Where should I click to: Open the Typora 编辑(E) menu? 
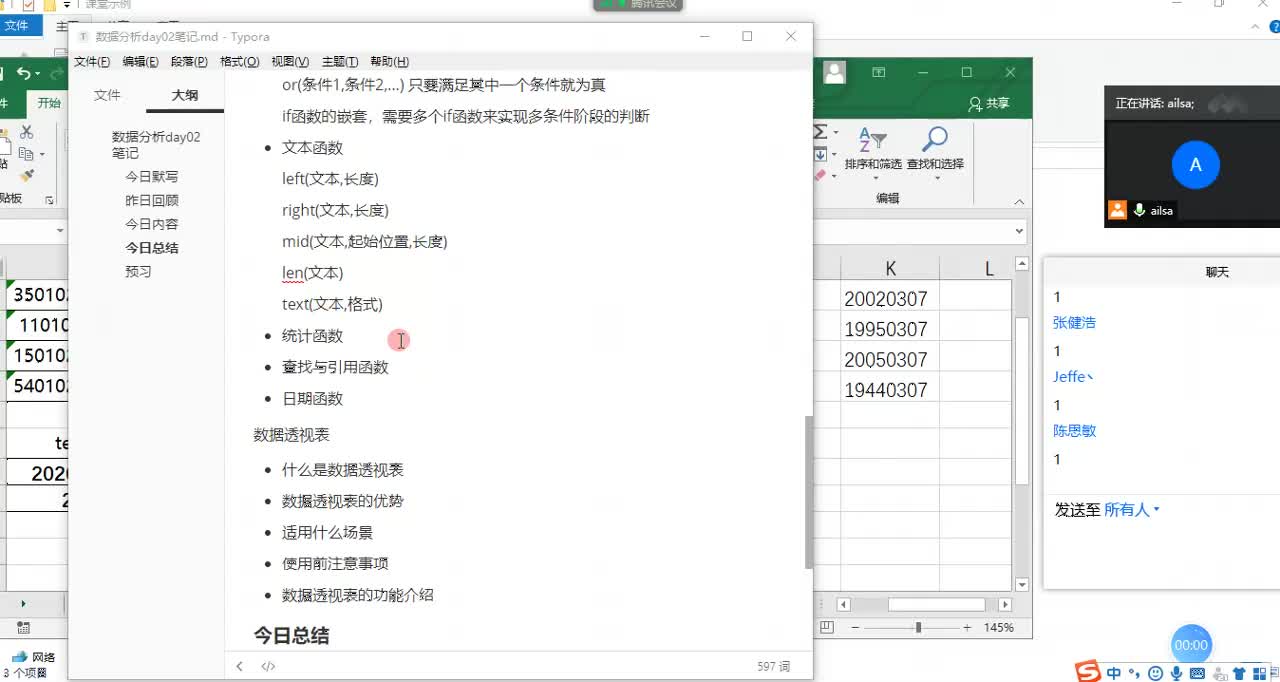tap(140, 62)
